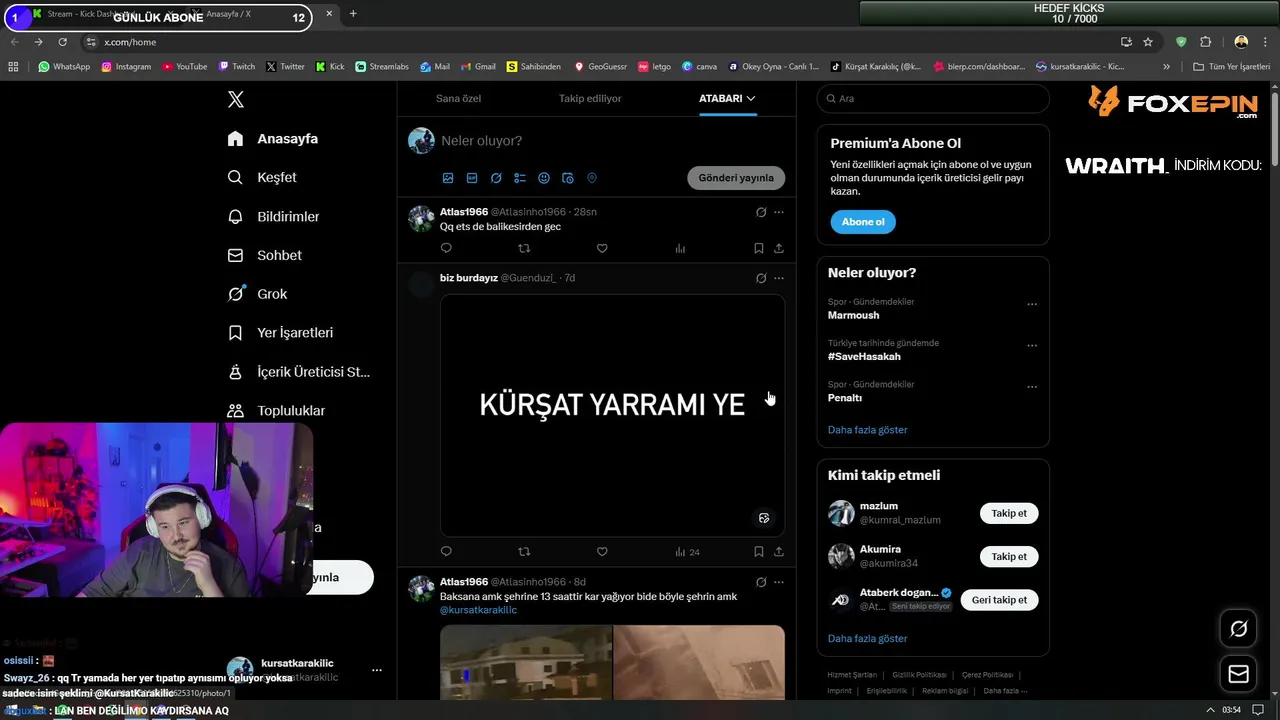1280x720 pixels.
Task: Open Streamlabs bookmark
Action: 381,67
